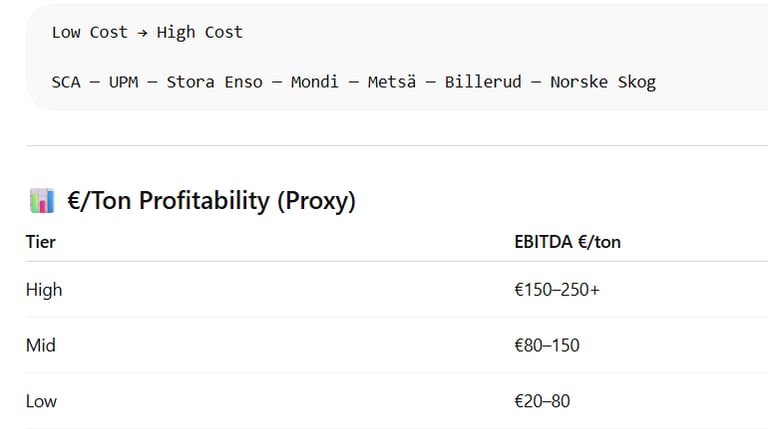768x429 pixels.
Task: Select the High tier cell
Action: point(44,290)
